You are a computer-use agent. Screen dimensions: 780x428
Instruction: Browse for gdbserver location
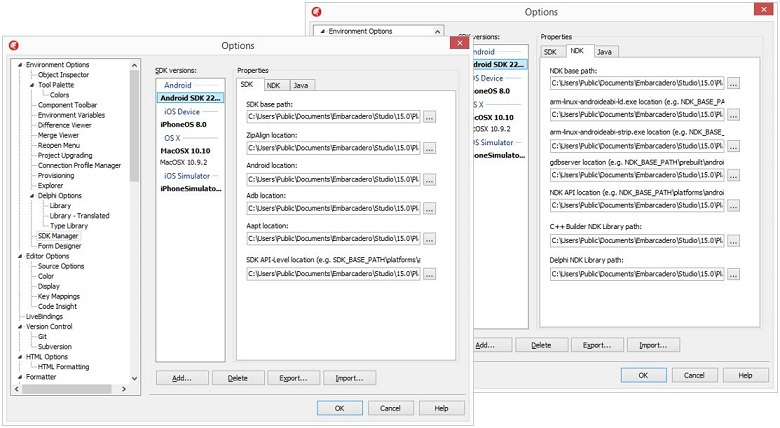pyautogui.click(x=733, y=175)
